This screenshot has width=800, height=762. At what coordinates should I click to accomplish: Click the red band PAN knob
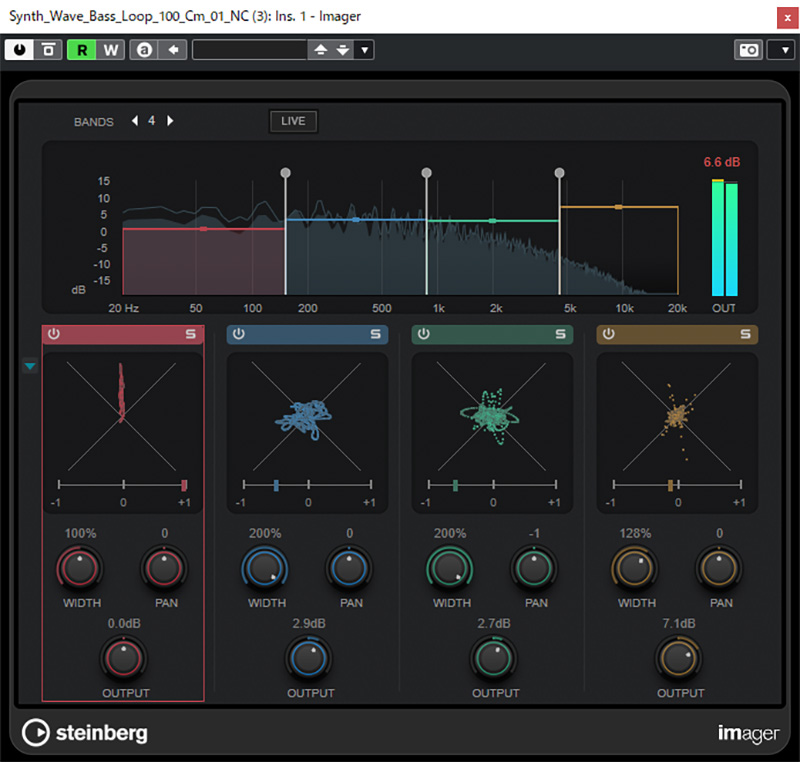tap(164, 568)
